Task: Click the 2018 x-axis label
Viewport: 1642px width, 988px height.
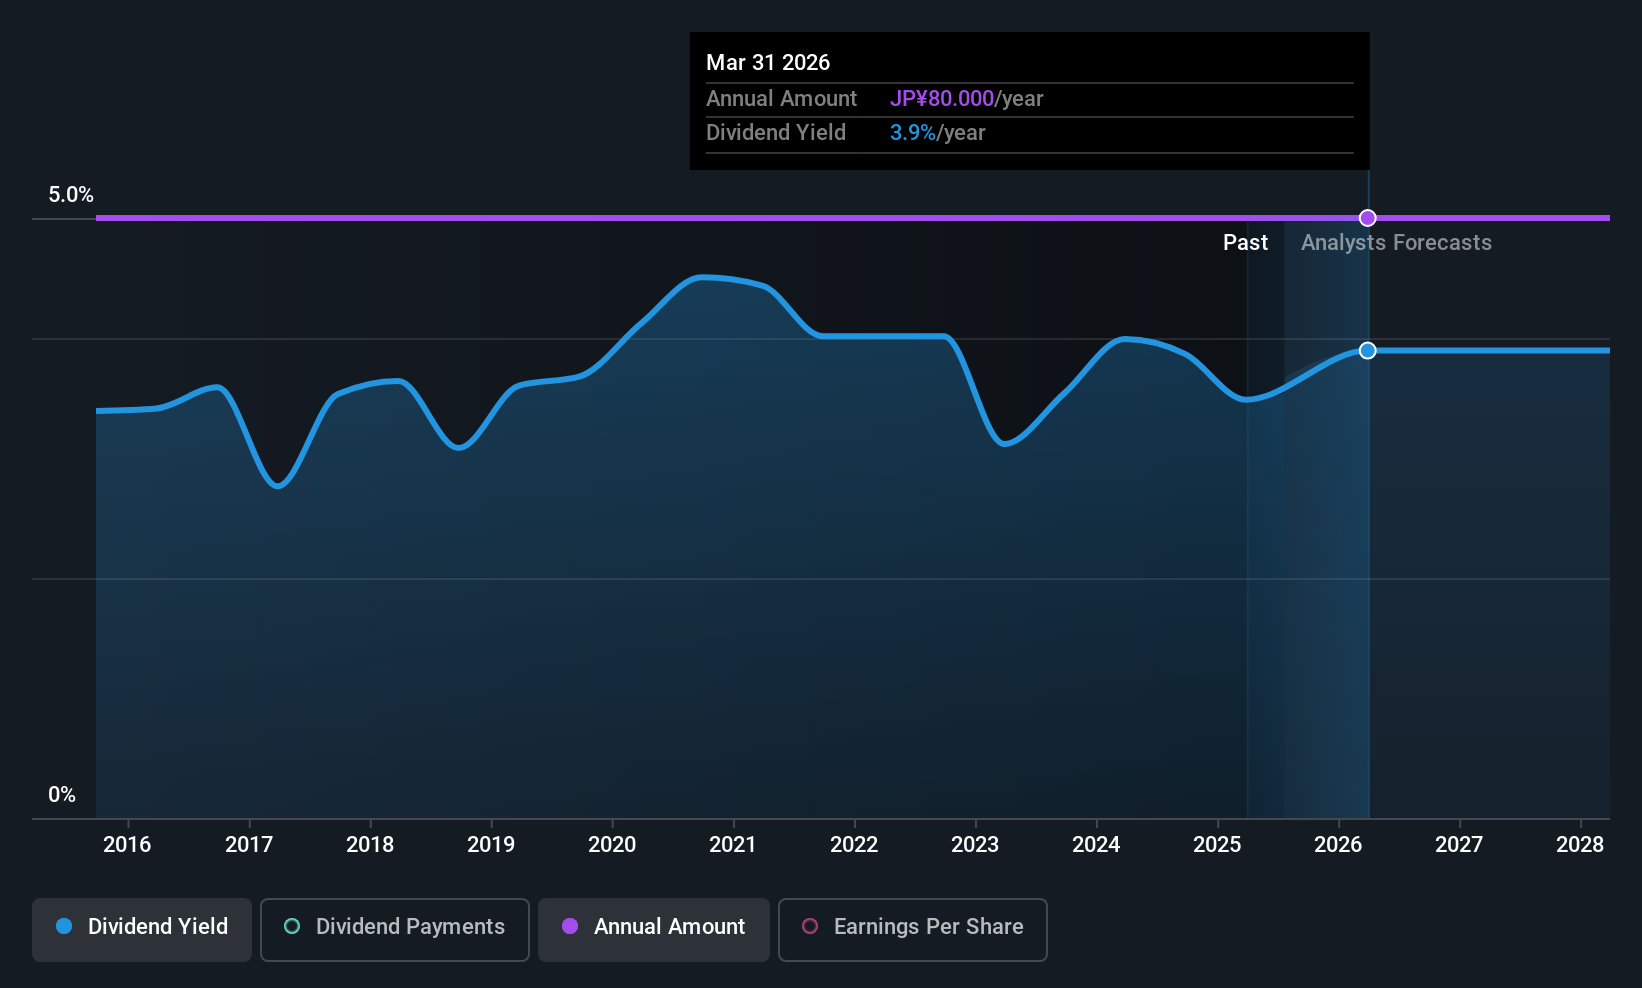Action: click(x=370, y=845)
